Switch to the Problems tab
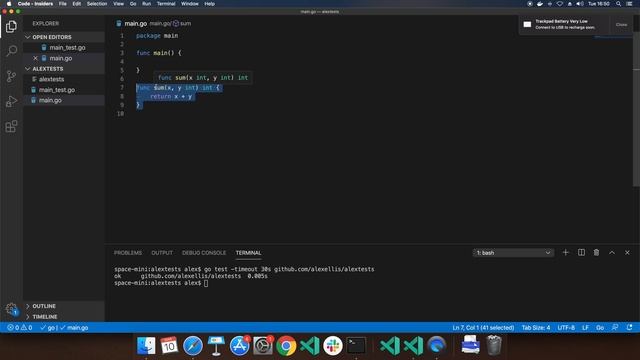 128,253
